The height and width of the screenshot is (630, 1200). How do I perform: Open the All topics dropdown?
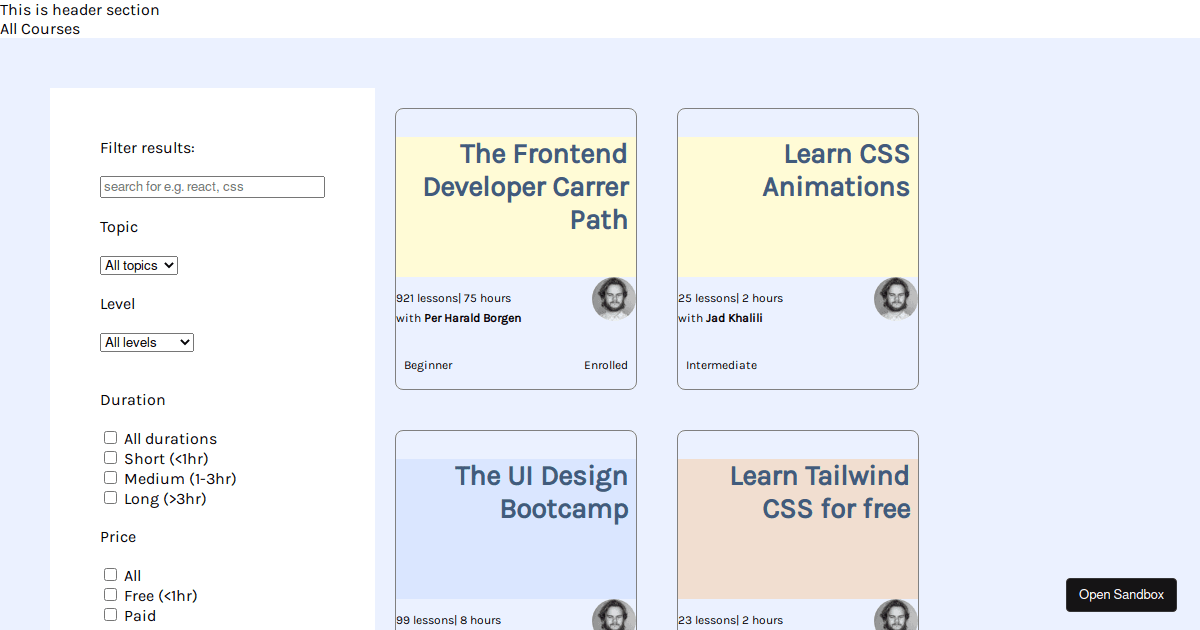[139, 265]
